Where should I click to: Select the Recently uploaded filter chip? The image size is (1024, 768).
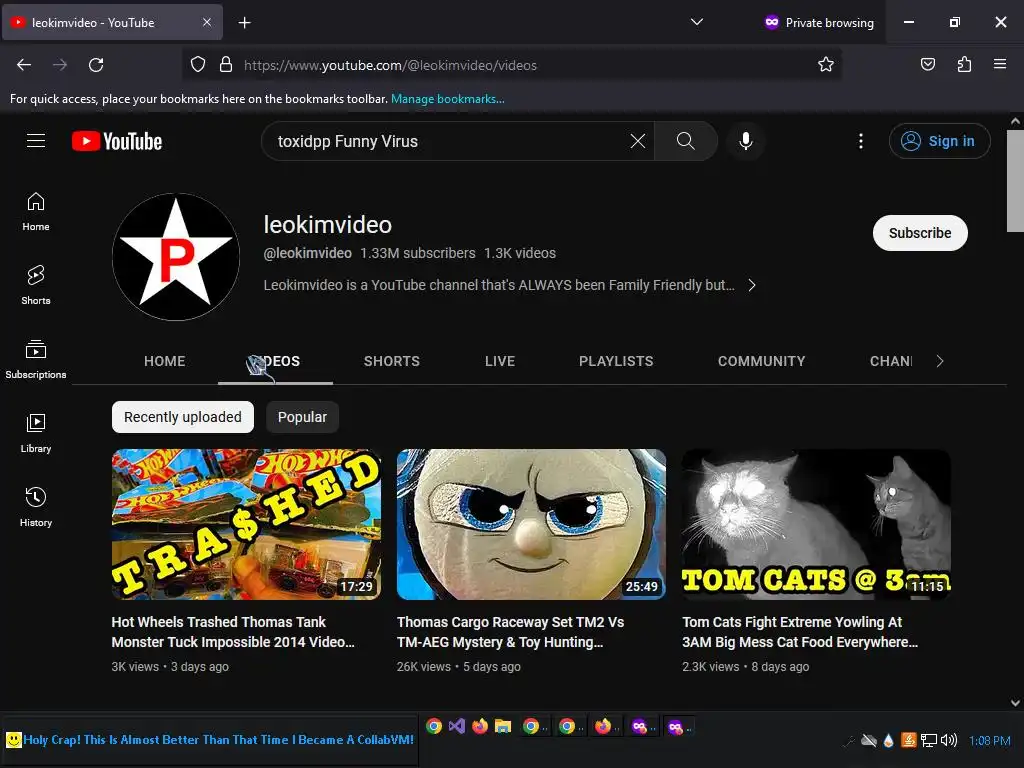(x=183, y=417)
